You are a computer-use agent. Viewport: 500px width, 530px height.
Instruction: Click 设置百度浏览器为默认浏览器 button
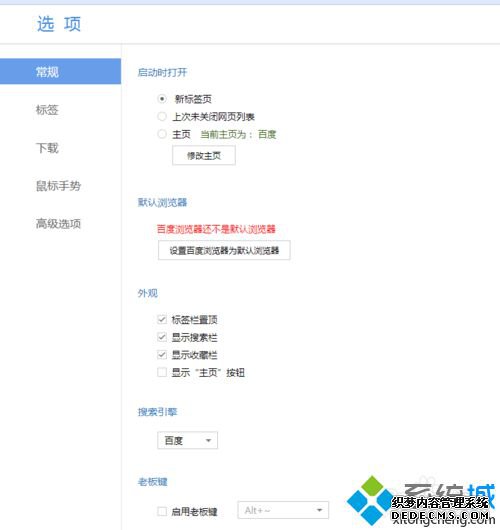click(224, 250)
